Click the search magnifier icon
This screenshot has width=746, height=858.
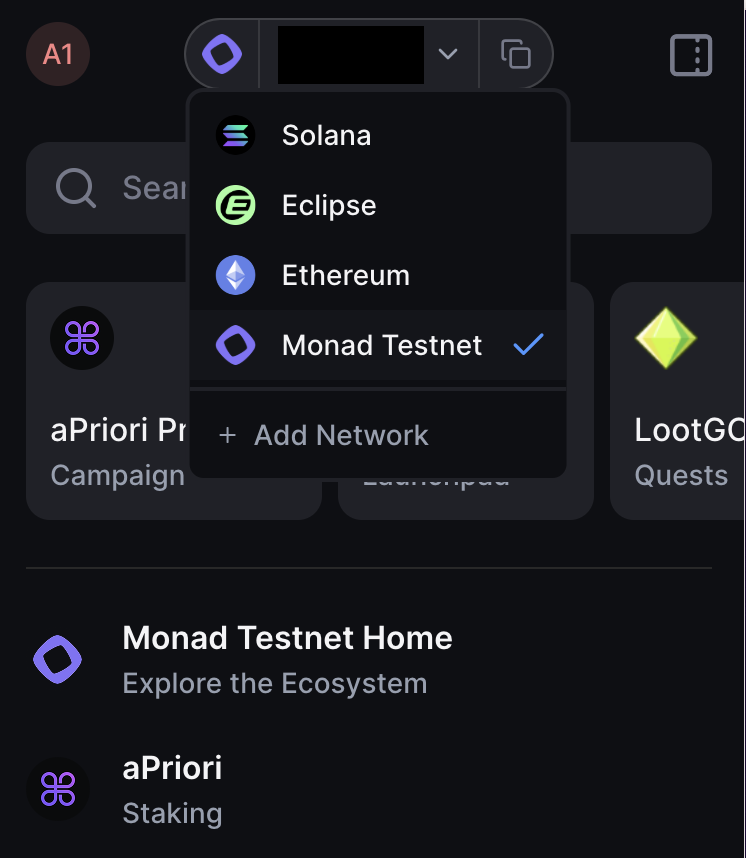coord(76,188)
